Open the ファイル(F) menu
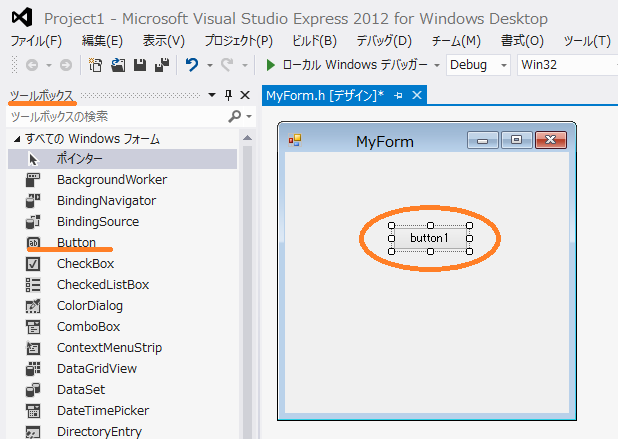Image resolution: width=618 pixels, height=439 pixels. pos(36,41)
